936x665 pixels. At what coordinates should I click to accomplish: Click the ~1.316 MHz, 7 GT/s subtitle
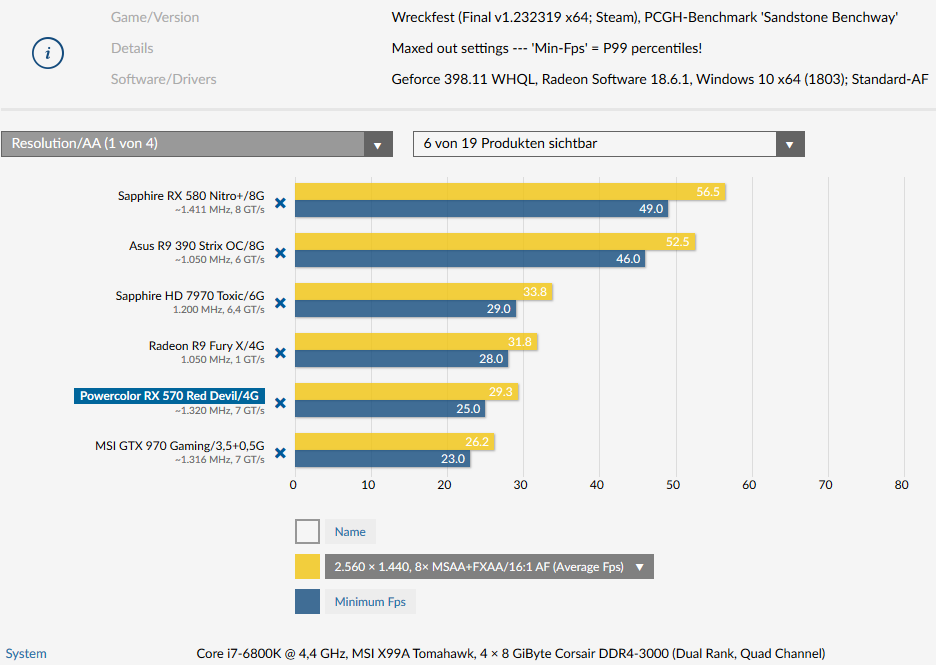click(220, 460)
